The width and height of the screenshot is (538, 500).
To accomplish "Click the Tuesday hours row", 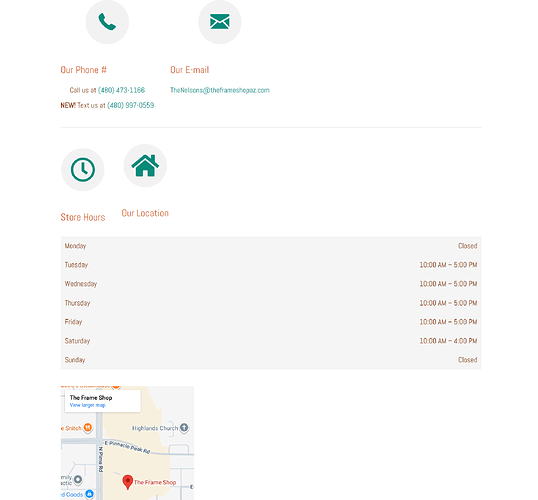I will 271,265.
